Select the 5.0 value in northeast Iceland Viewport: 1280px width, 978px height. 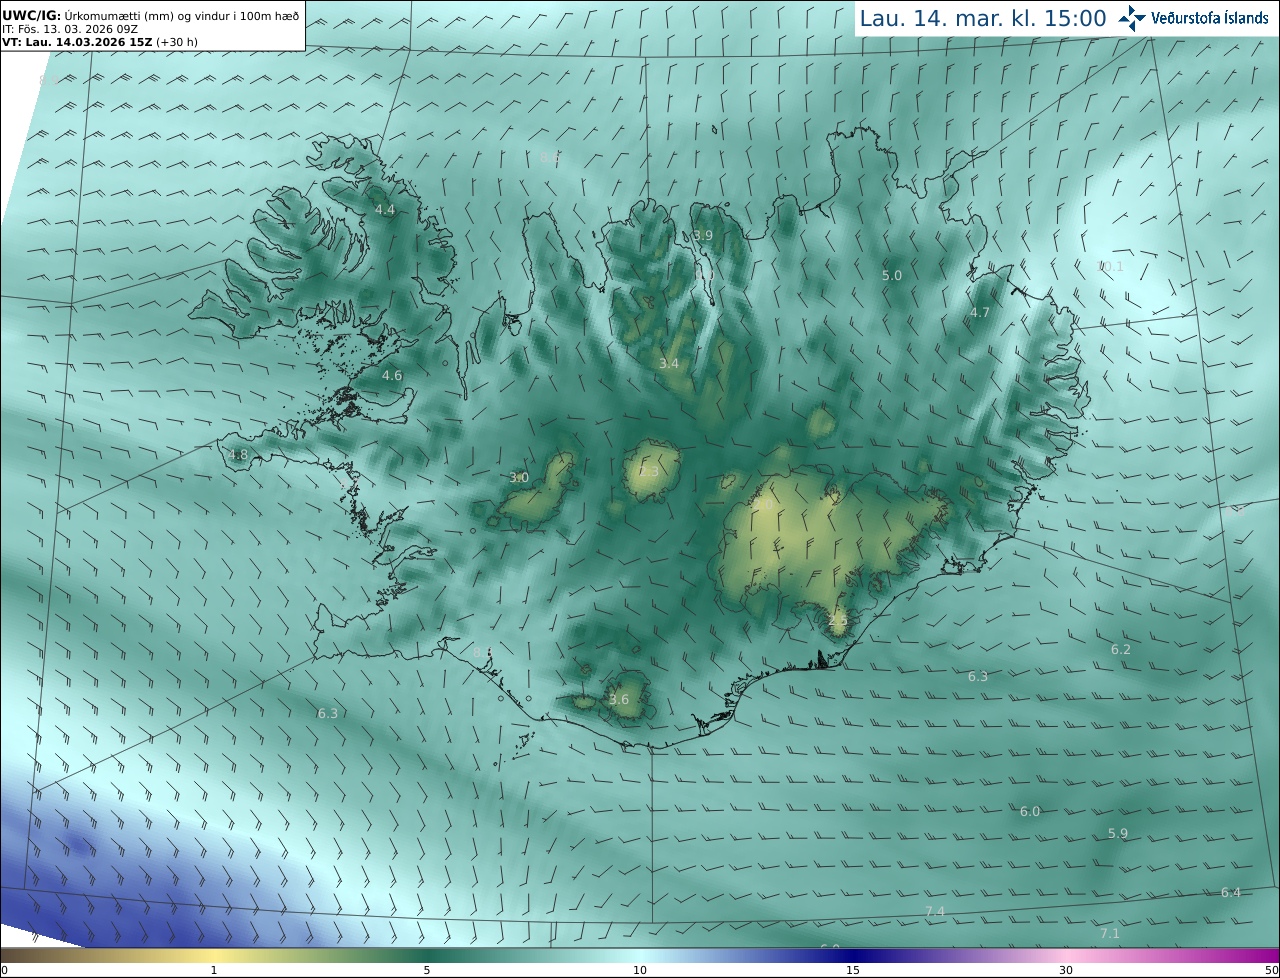(x=891, y=275)
